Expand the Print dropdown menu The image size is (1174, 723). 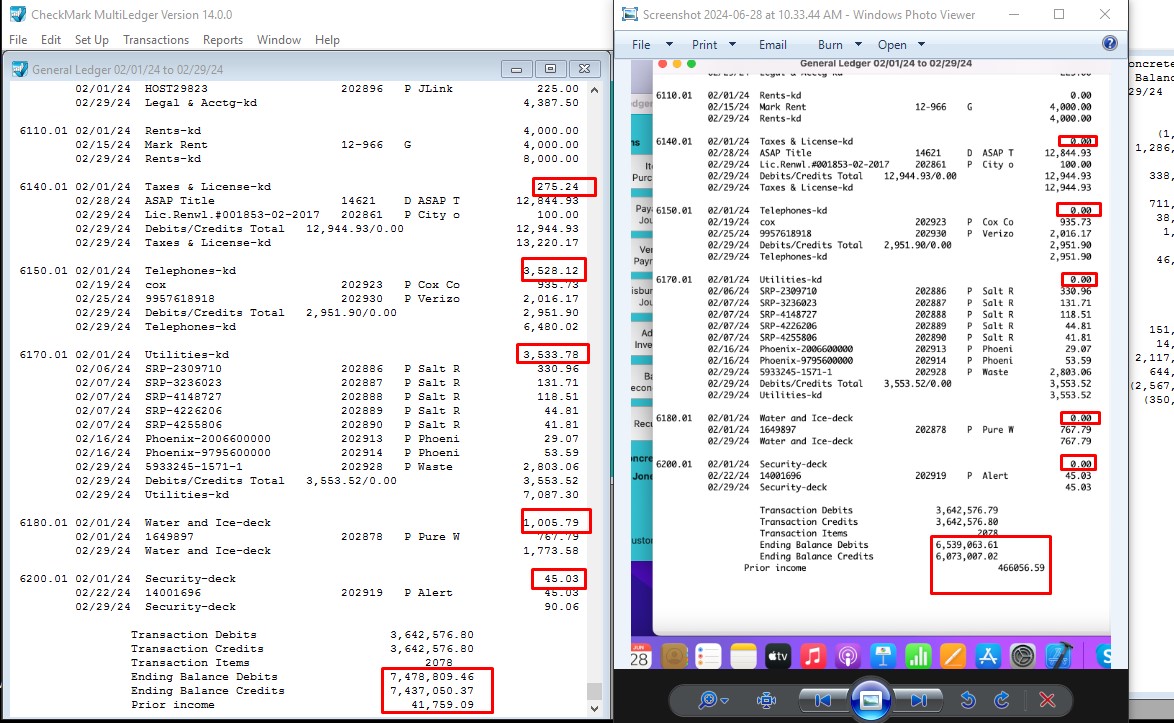(713, 45)
